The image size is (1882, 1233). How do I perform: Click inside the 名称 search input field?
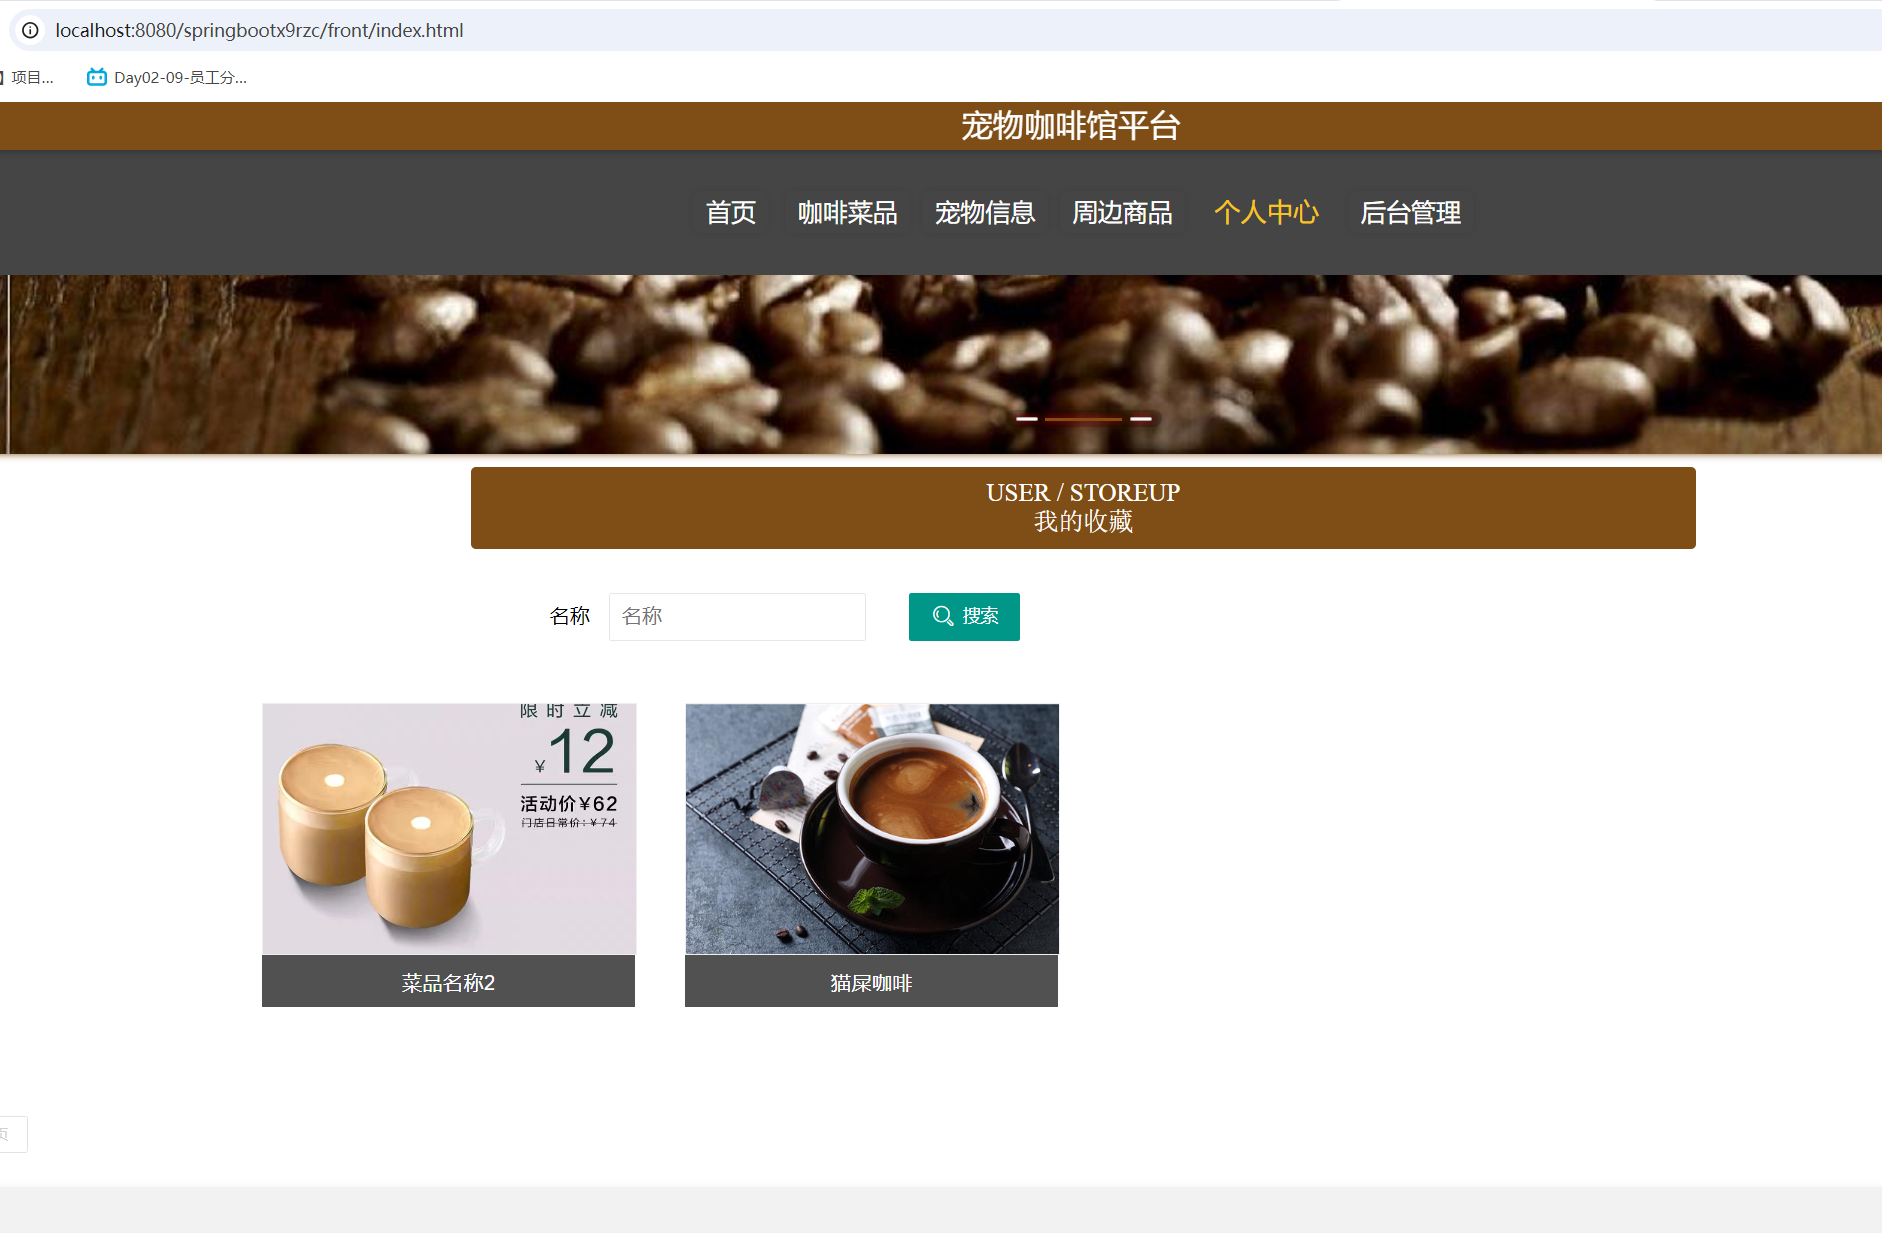(737, 616)
